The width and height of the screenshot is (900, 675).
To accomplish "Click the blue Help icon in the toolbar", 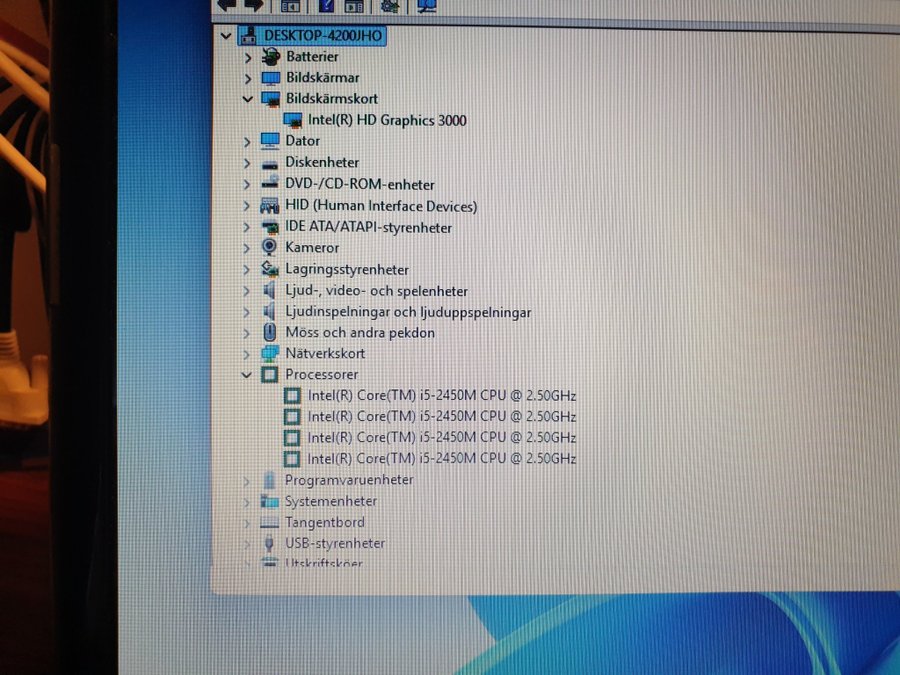I will 324,5.
